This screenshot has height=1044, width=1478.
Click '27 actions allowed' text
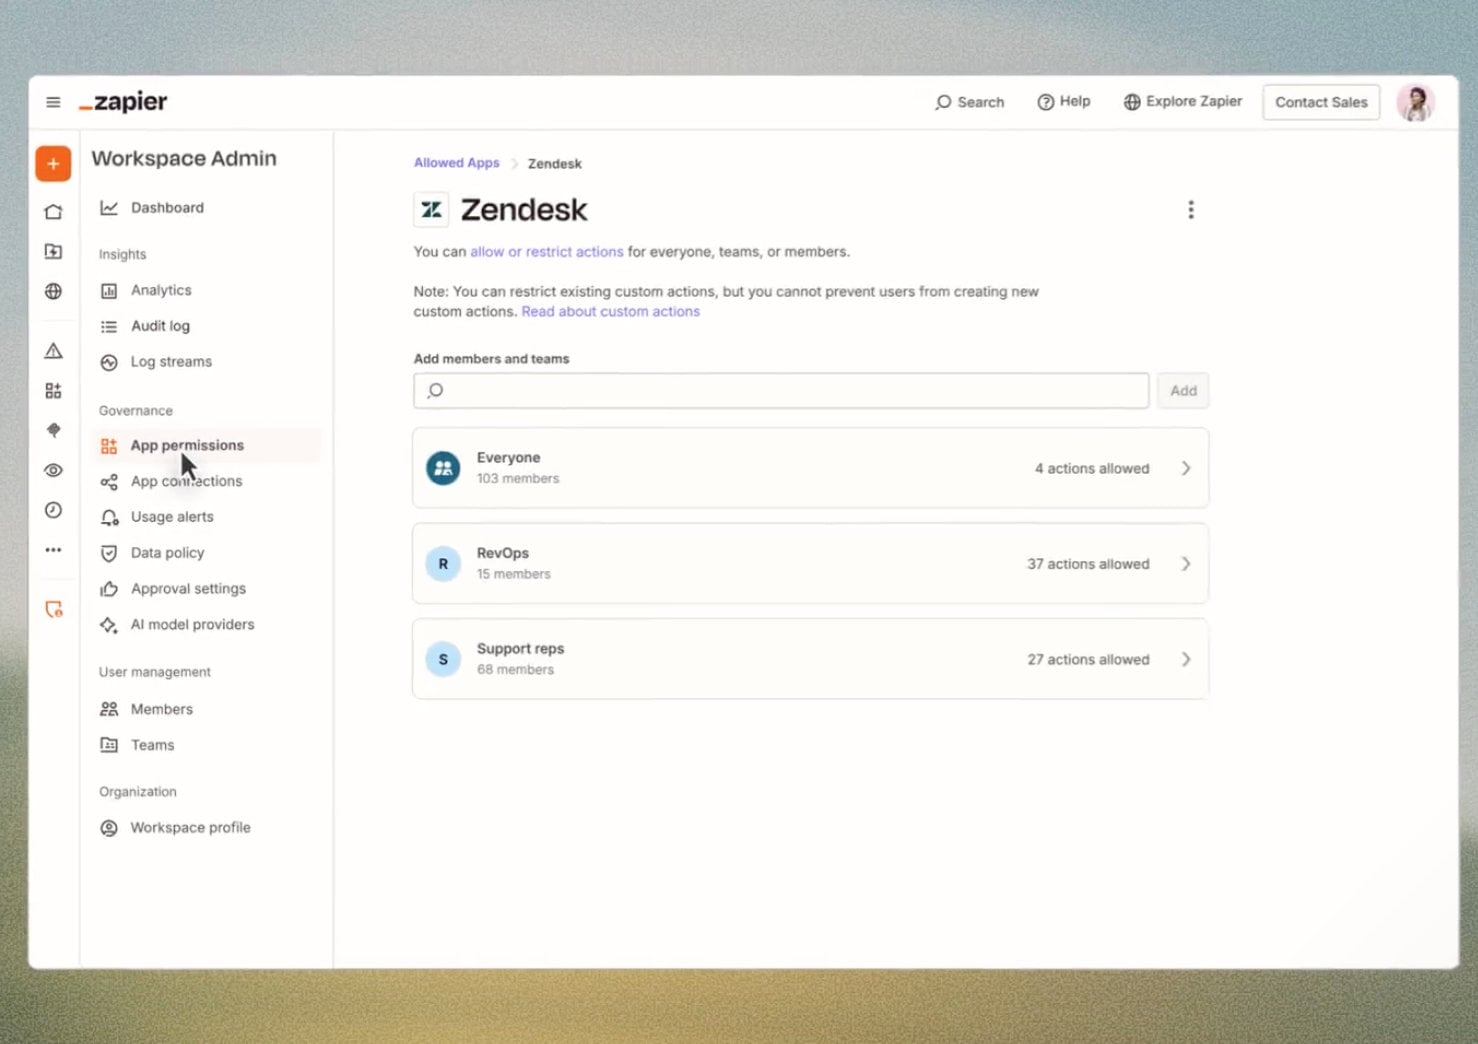tap(1088, 659)
